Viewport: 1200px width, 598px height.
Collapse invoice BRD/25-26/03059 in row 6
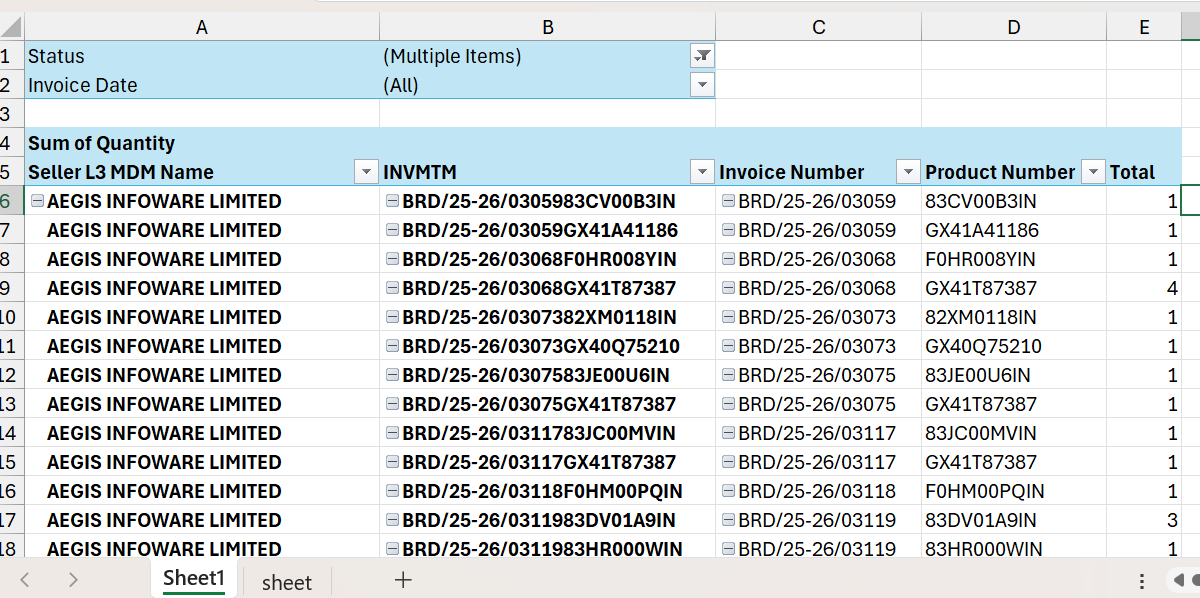(x=728, y=201)
